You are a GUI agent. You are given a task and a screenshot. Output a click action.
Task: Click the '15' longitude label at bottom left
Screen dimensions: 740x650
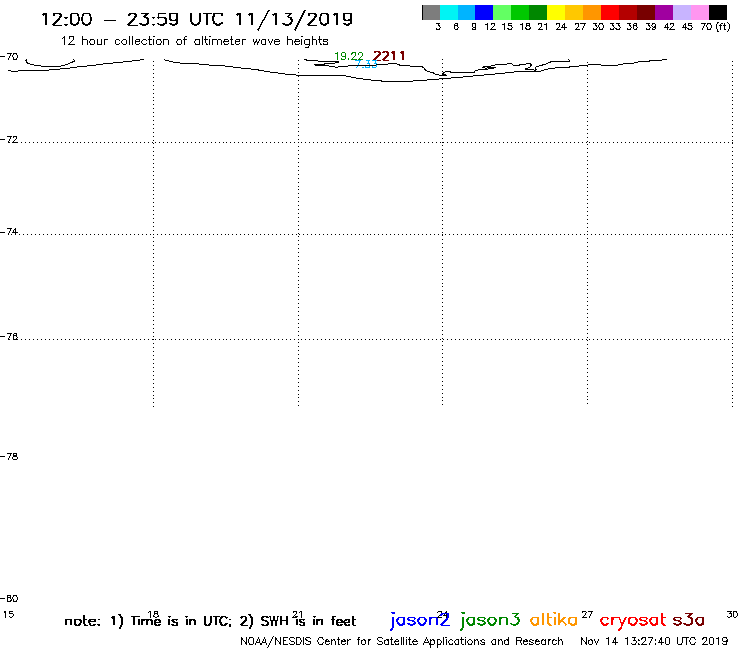click(8, 615)
